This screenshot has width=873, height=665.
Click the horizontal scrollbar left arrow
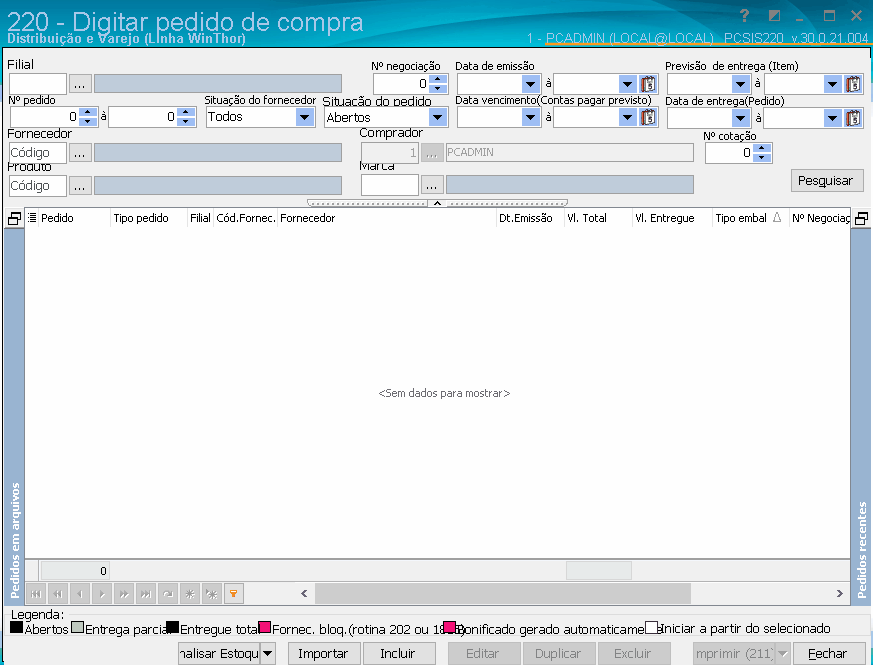[304, 594]
